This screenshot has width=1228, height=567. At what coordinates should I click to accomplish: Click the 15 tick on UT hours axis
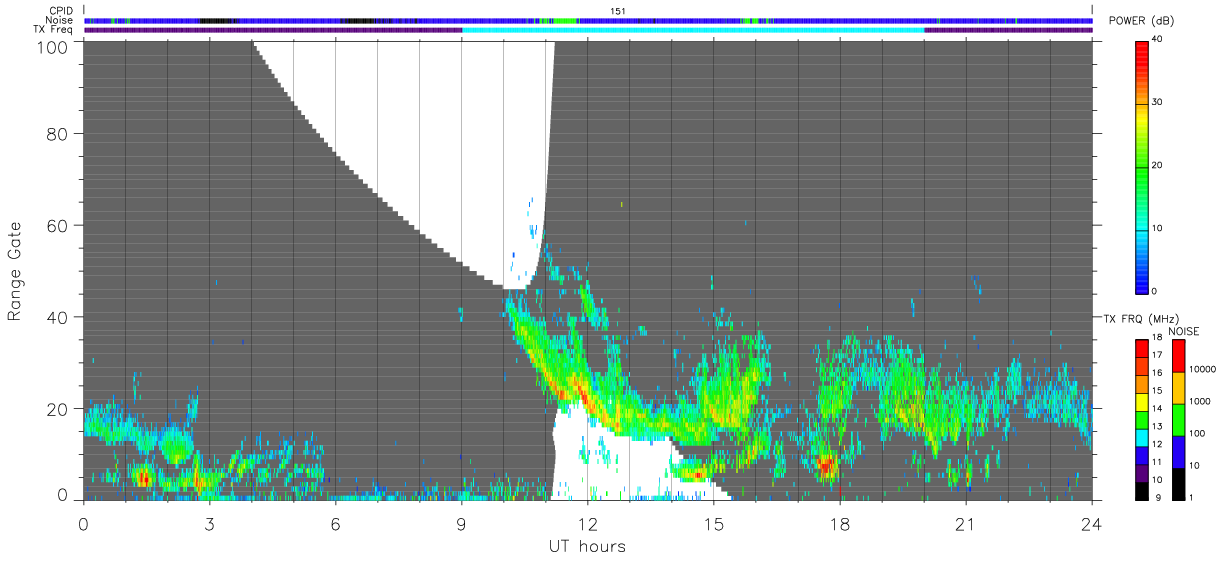tap(713, 523)
